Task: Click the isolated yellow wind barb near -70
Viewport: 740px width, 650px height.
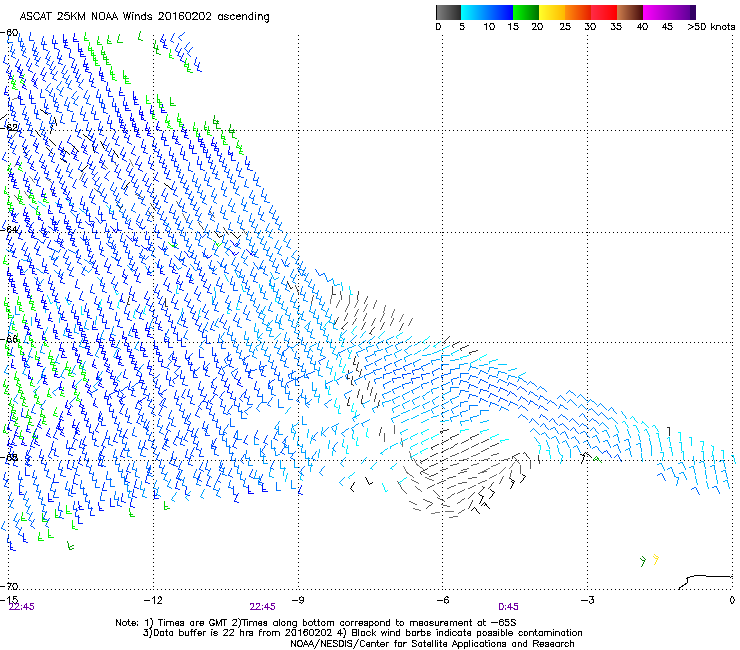Action: 656,559
